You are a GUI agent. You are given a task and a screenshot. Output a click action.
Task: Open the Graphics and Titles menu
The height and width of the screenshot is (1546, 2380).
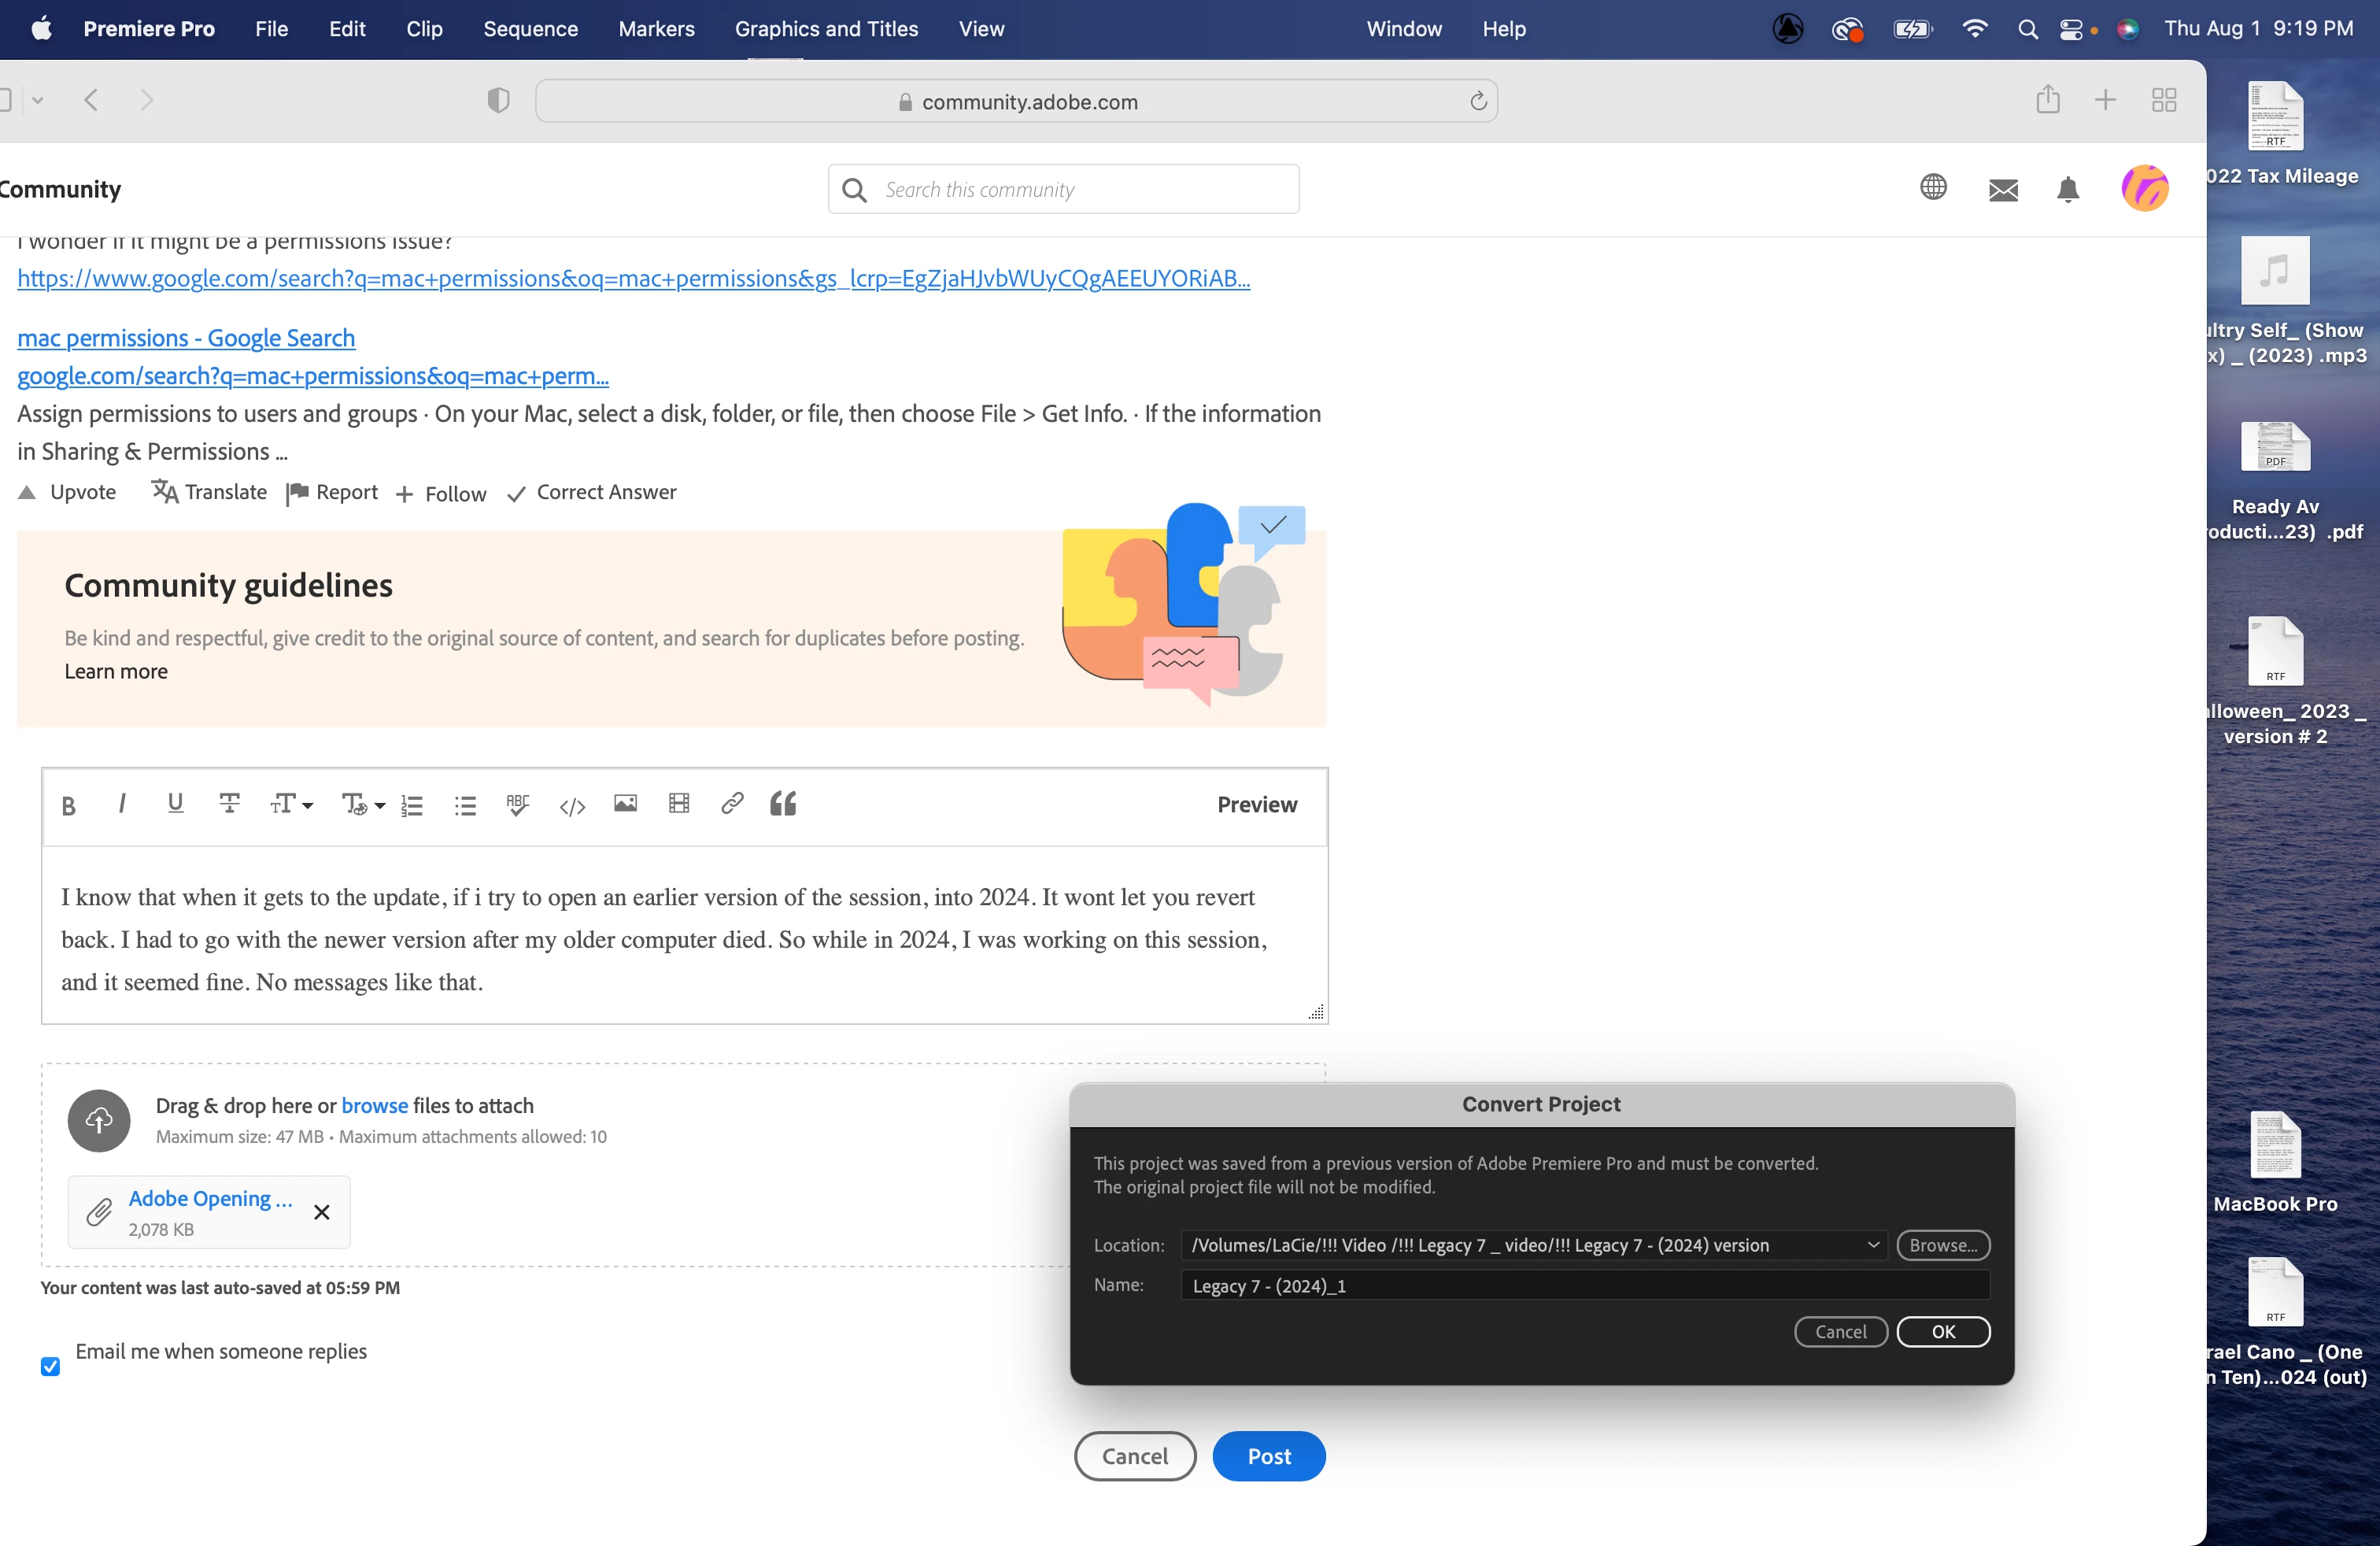coord(826,29)
